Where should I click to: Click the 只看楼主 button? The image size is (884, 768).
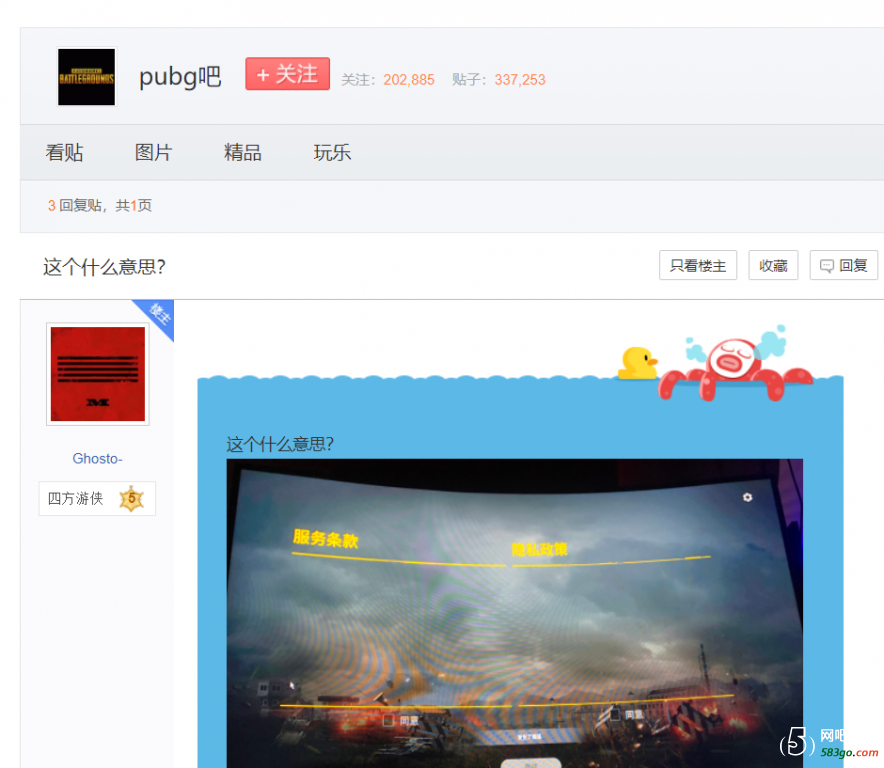698,265
